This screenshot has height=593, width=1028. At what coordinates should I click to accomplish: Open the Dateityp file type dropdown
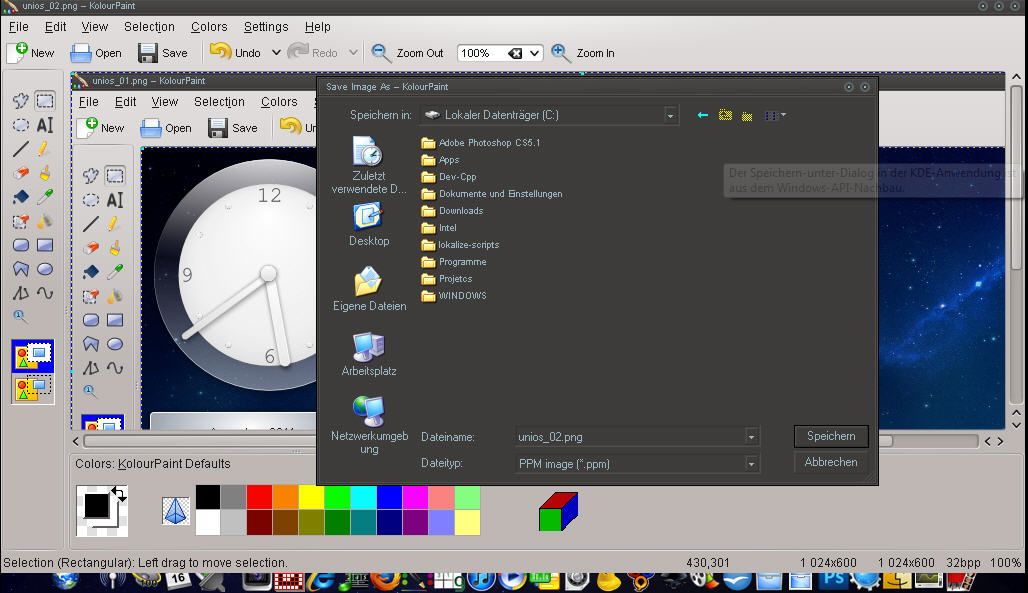point(751,464)
